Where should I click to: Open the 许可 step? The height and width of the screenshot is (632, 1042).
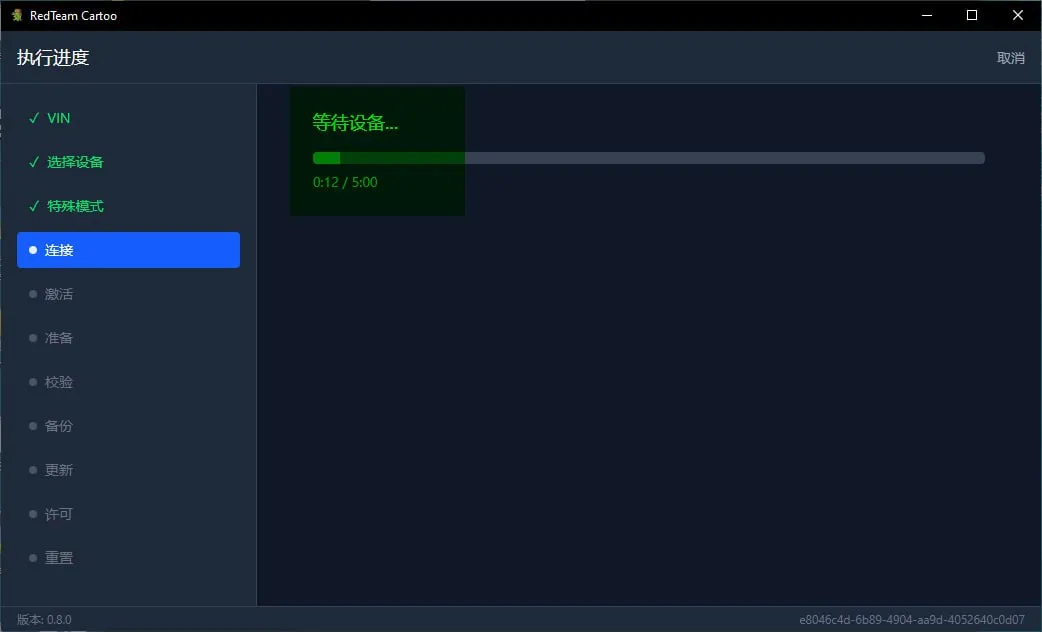click(128, 514)
